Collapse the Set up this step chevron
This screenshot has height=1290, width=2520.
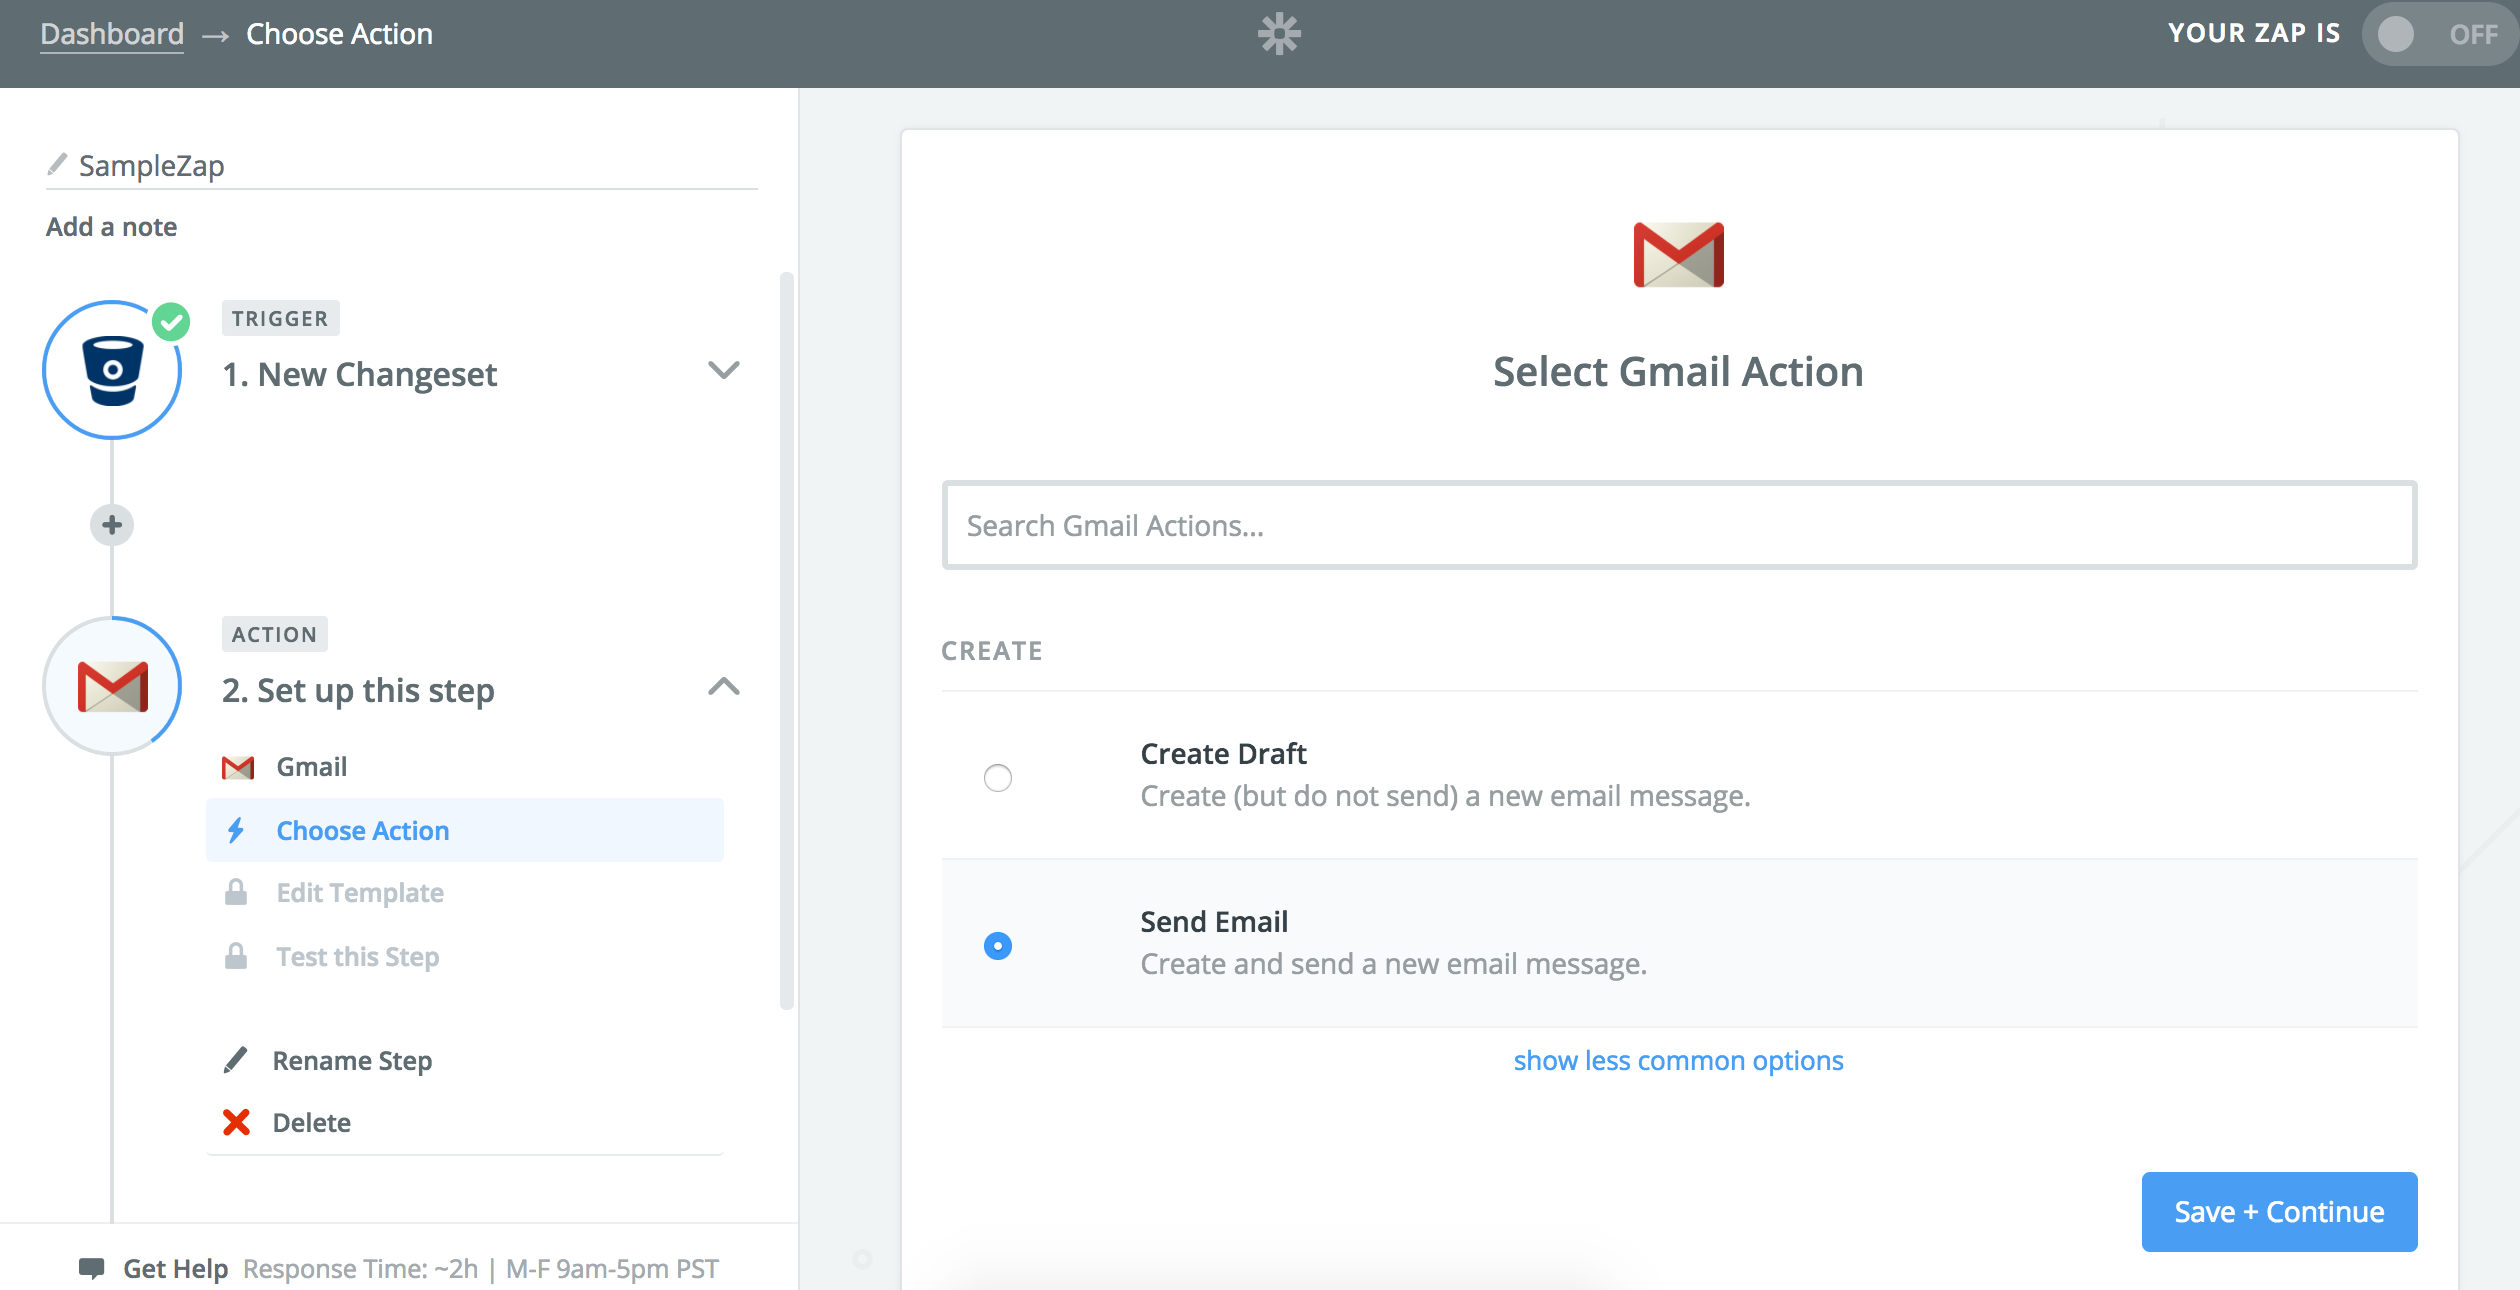(x=723, y=686)
